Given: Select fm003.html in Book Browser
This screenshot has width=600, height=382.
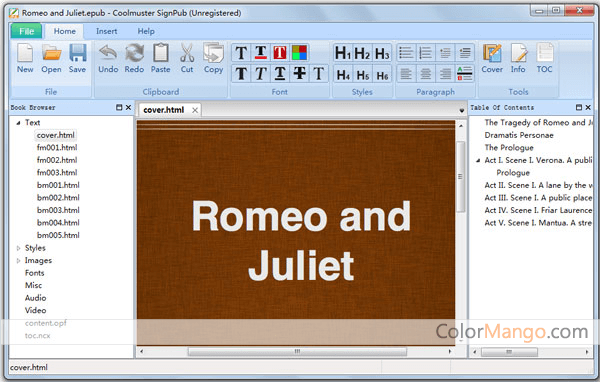Looking at the screenshot, I should click(57, 173).
